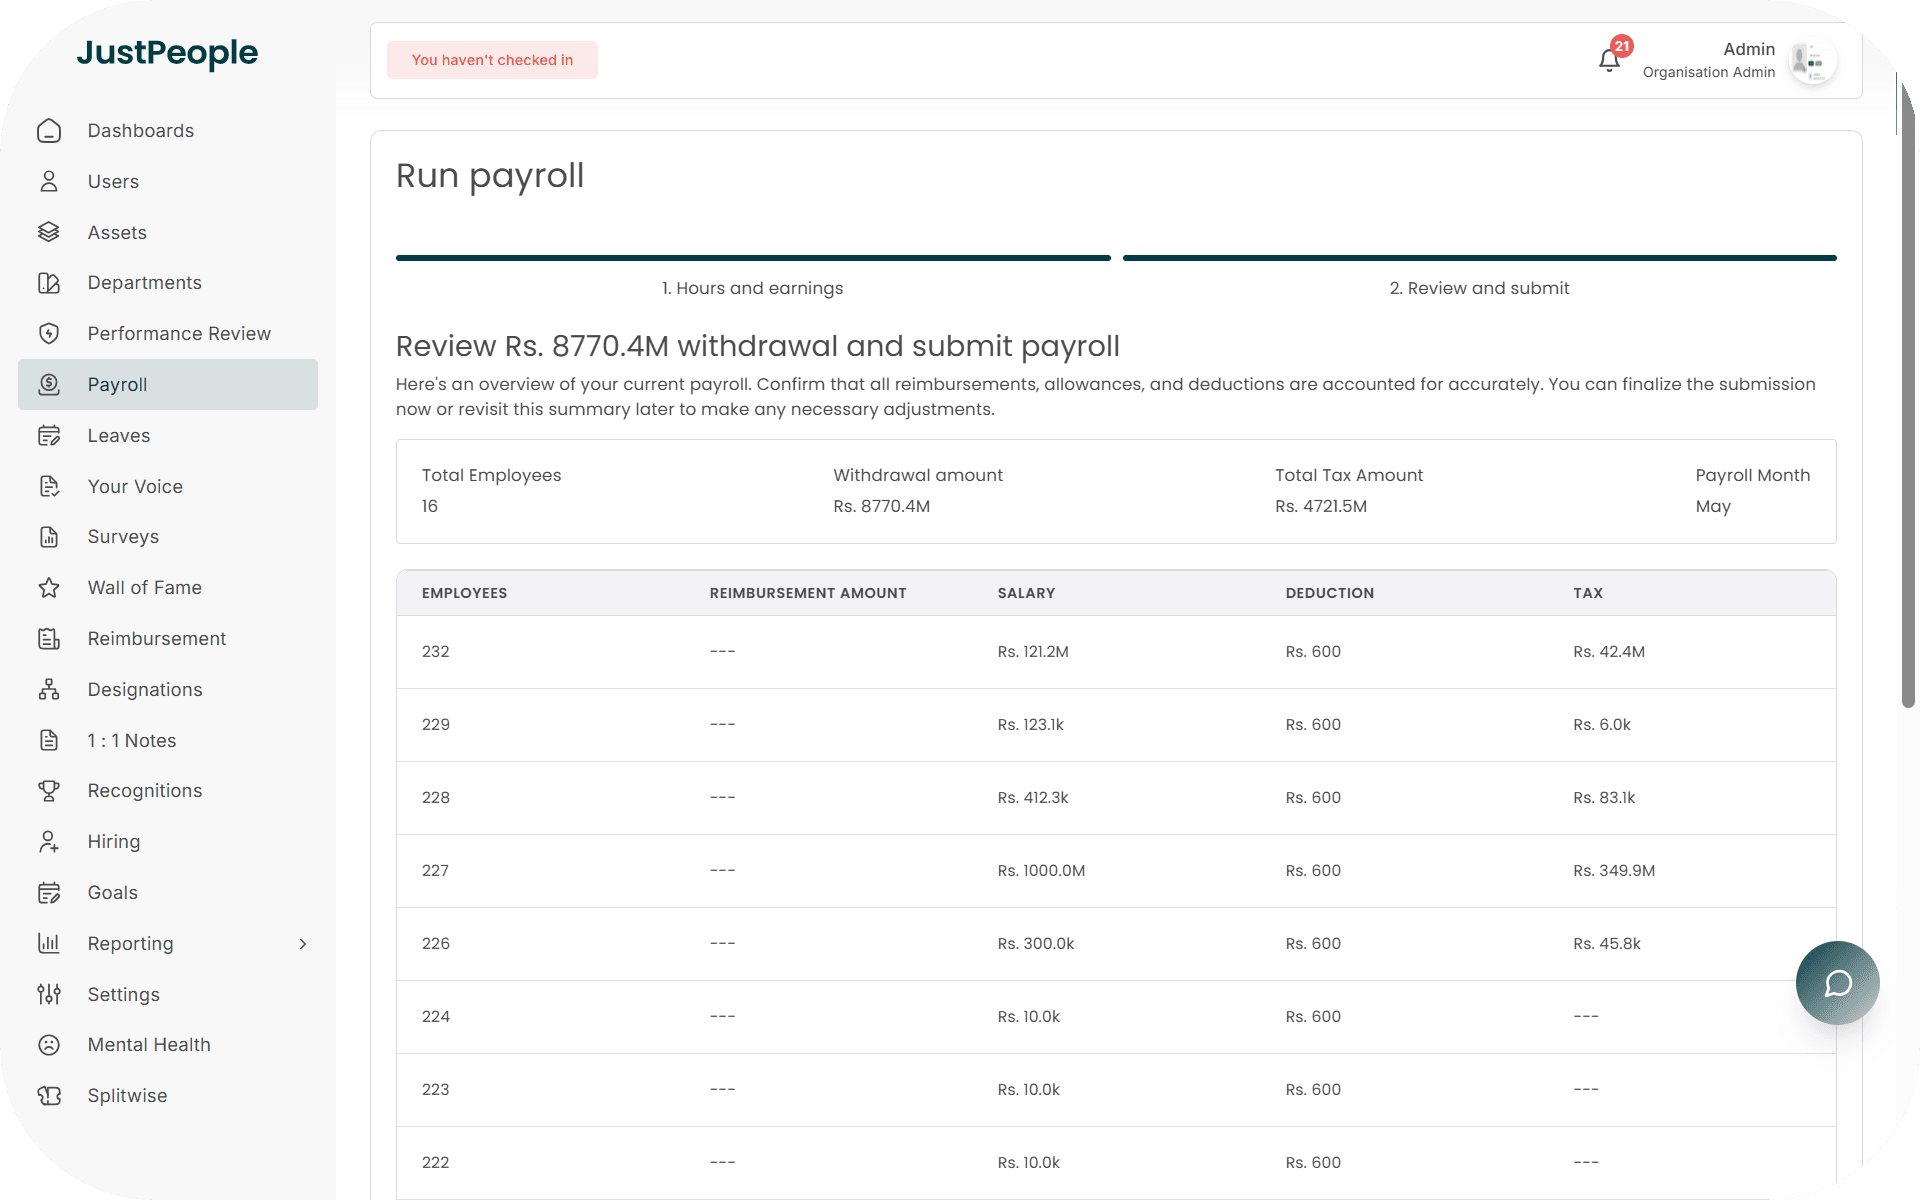The height and width of the screenshot is (1200, 1920).
Task: Click the Settings sliders icon
Action: coord(49,995)
